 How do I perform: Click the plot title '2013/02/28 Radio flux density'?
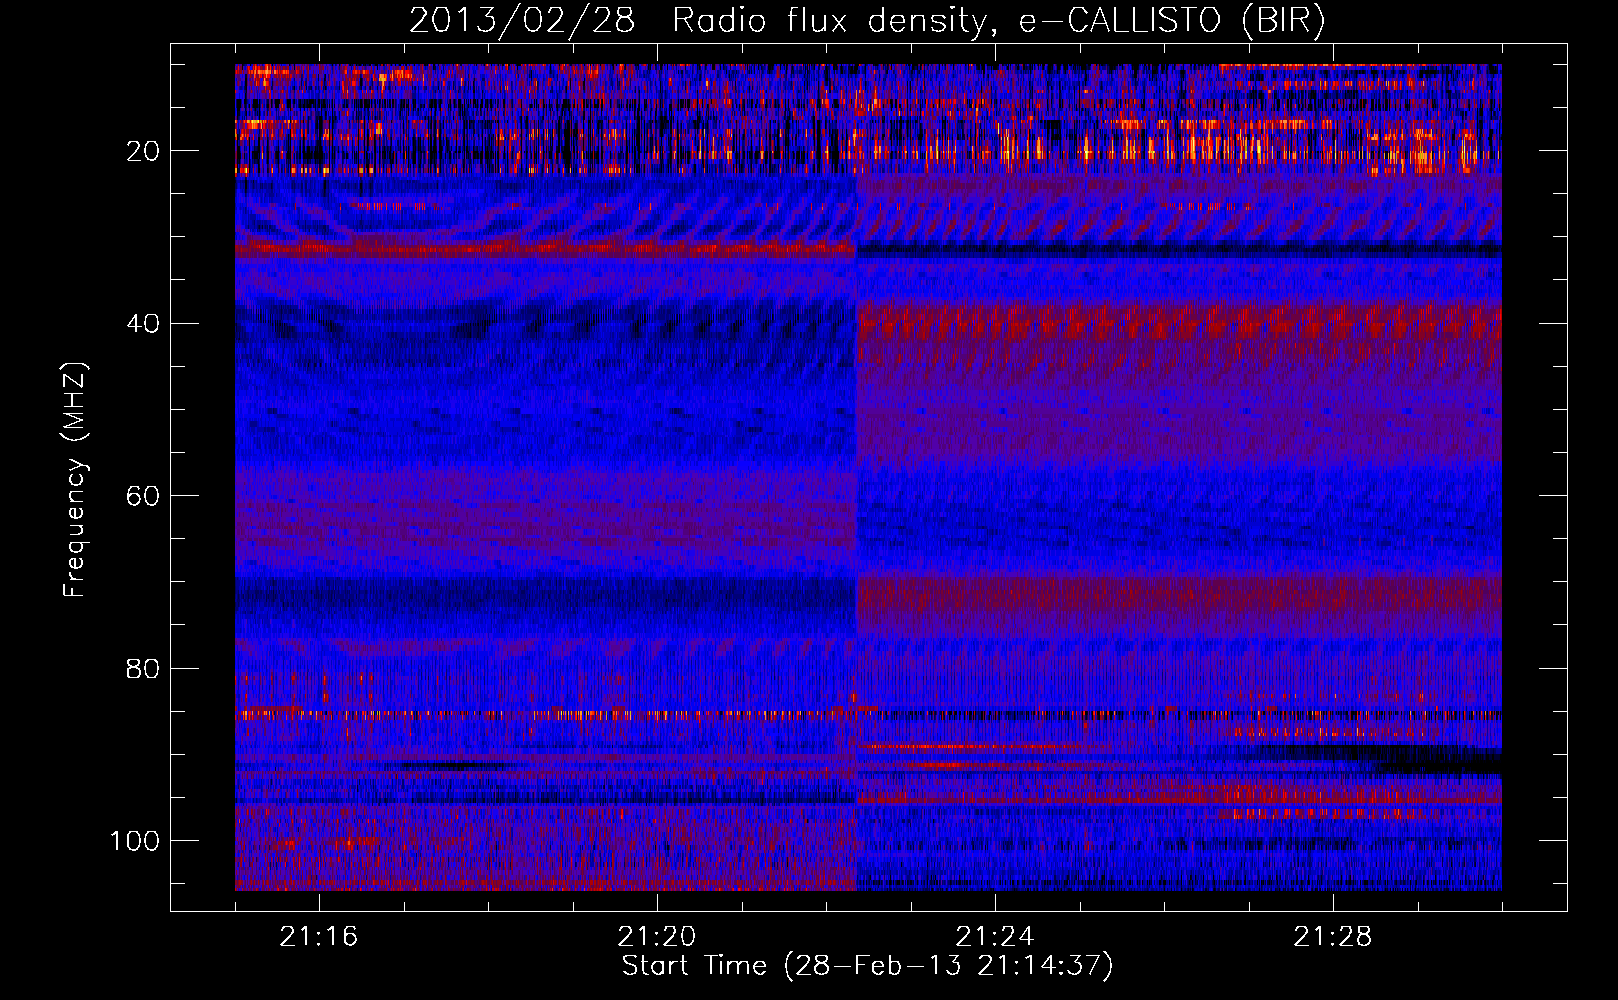coord(867,21)
